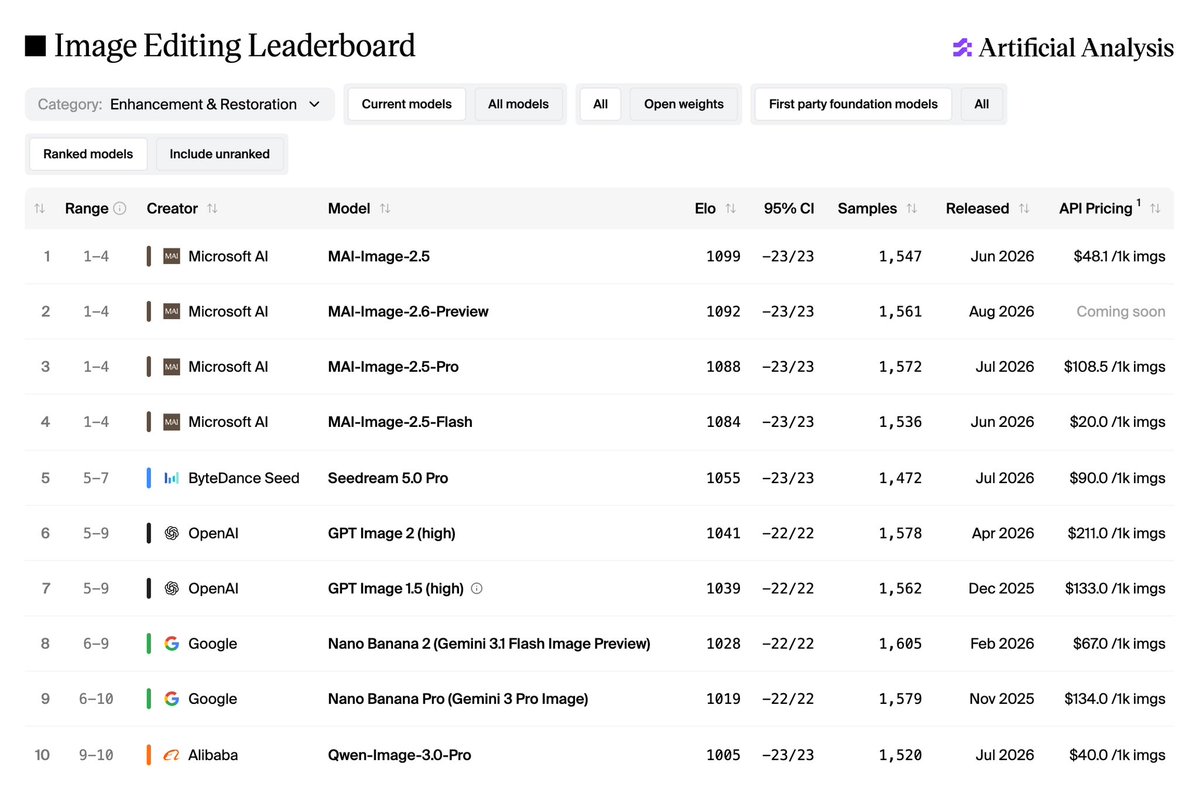Open the Seedream 5.0 Pro model link
Image resolution: width=1199 pixels, height=807 pixels.
click(388, 478)
